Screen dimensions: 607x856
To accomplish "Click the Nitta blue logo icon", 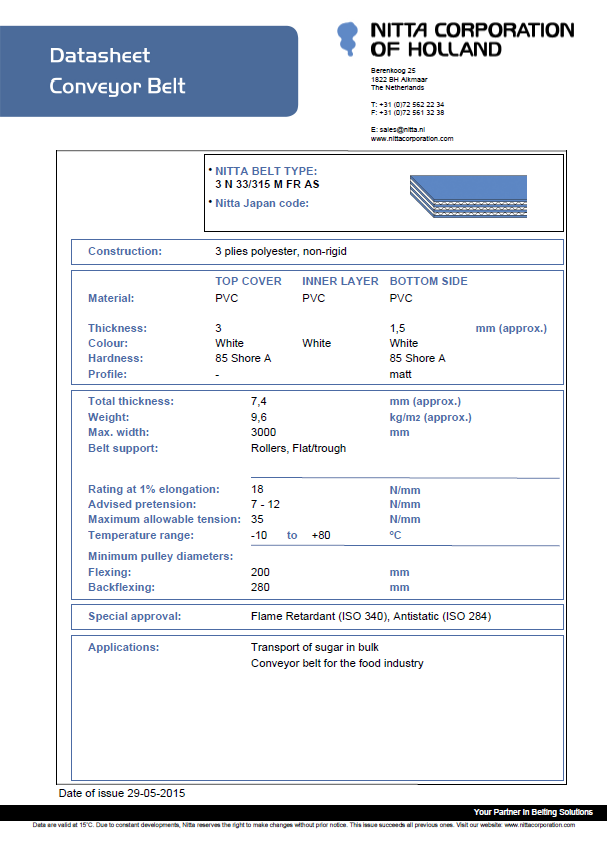I will pos(347,39).
